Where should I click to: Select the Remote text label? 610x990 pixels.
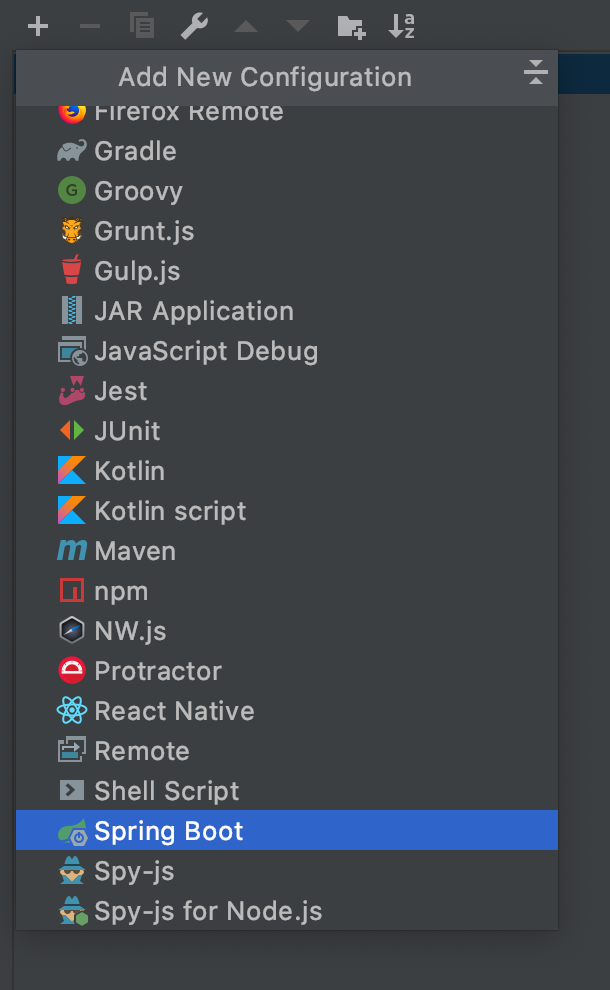142,751
